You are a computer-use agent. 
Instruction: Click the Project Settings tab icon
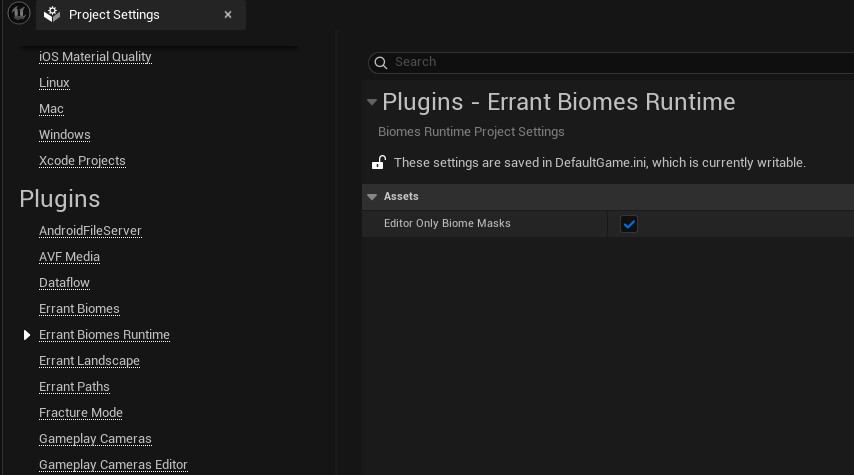click(52, 15)
